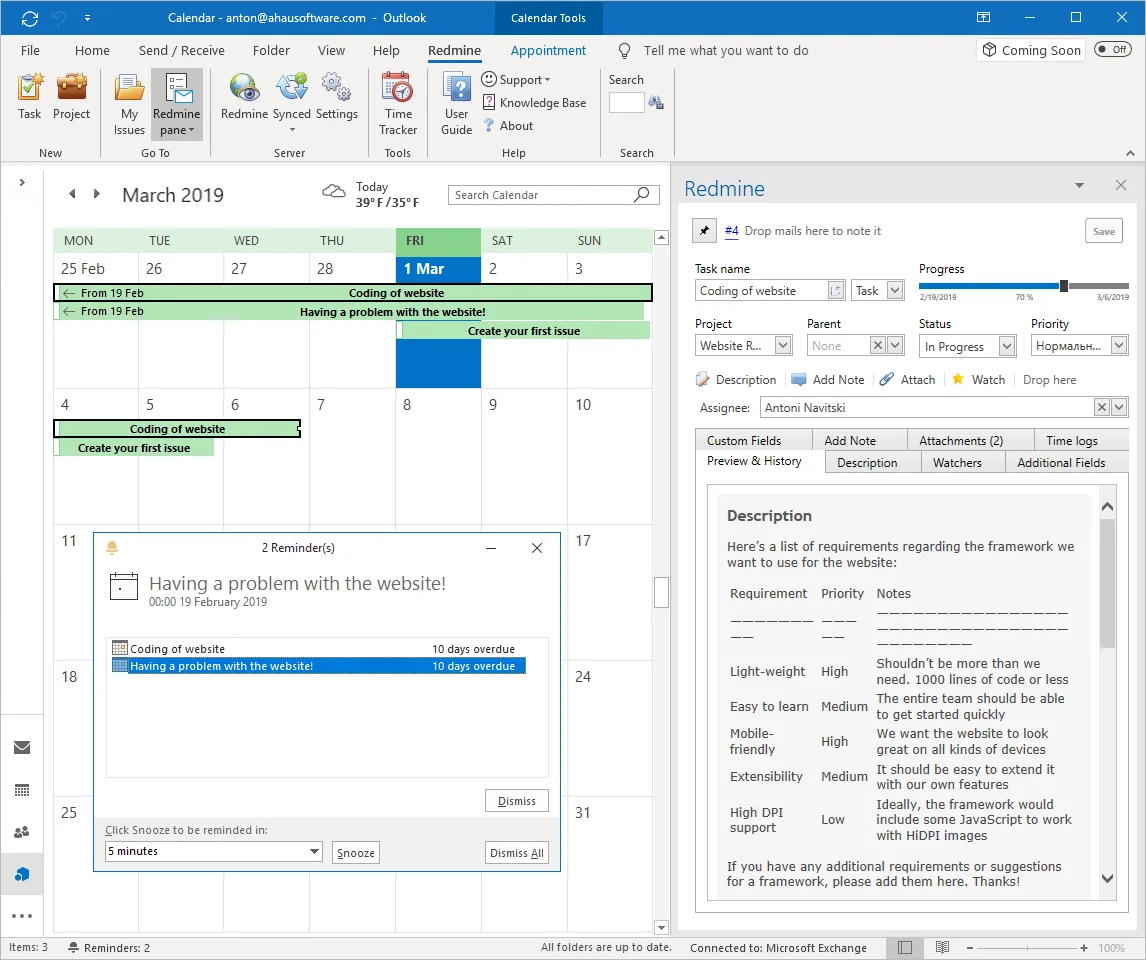Image resolution: width=1146 pixels, height=960 pixels.
Task: Open the Send / Receive tab
Action: (x=182, y=50)
